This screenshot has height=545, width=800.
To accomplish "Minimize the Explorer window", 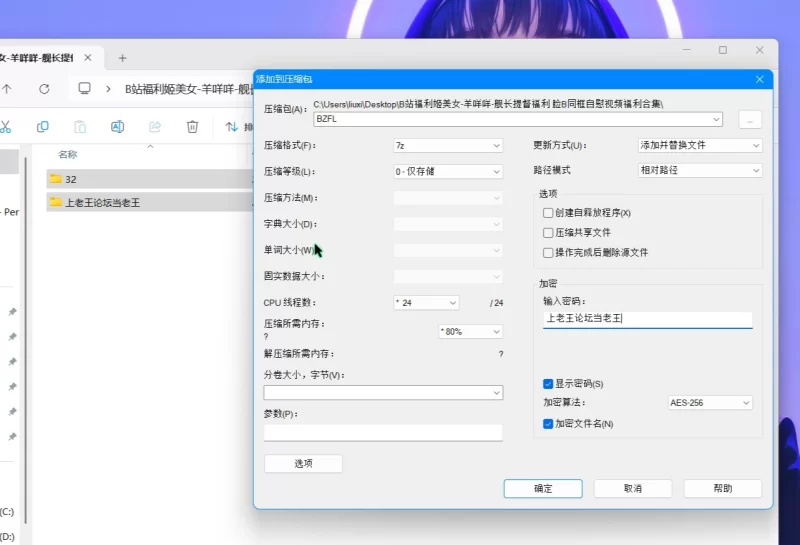I will pos(687,50).
